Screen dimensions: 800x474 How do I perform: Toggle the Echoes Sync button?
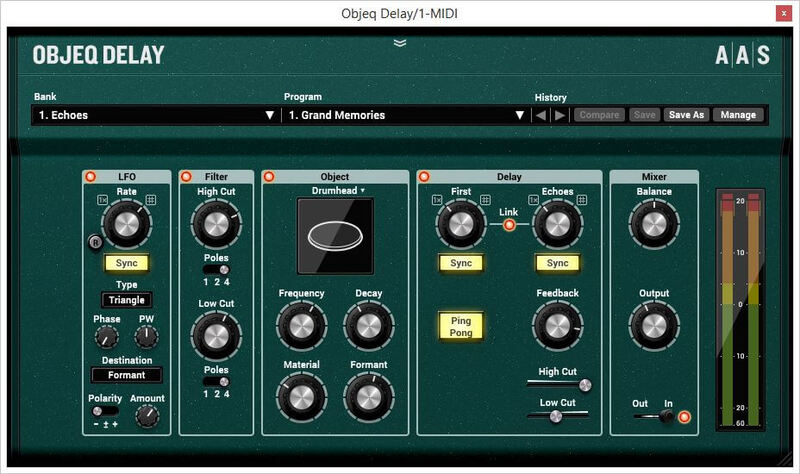[557, 263]
